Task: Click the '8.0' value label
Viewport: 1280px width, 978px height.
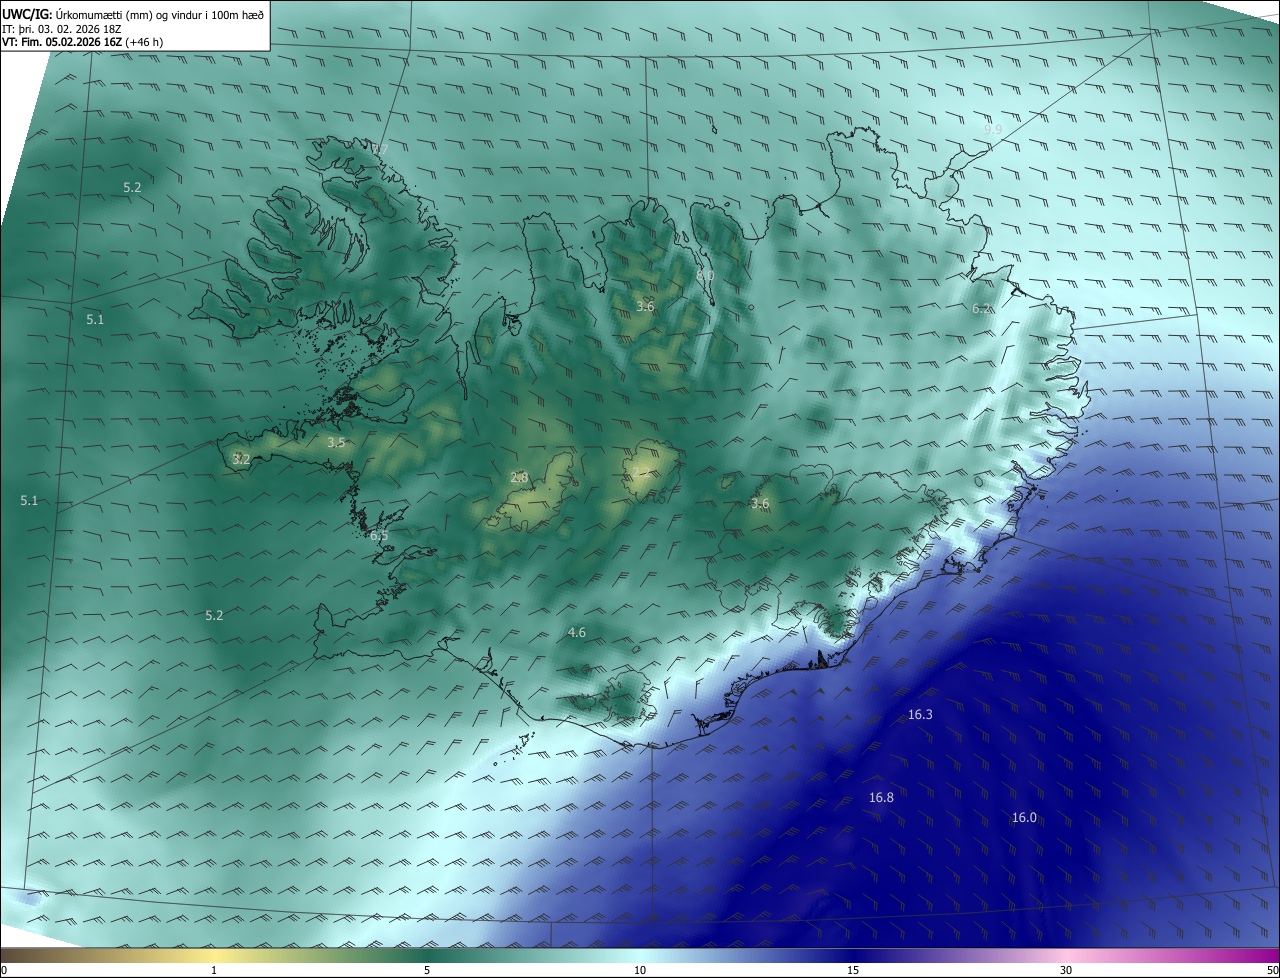Action: click(x=705, y=274)
